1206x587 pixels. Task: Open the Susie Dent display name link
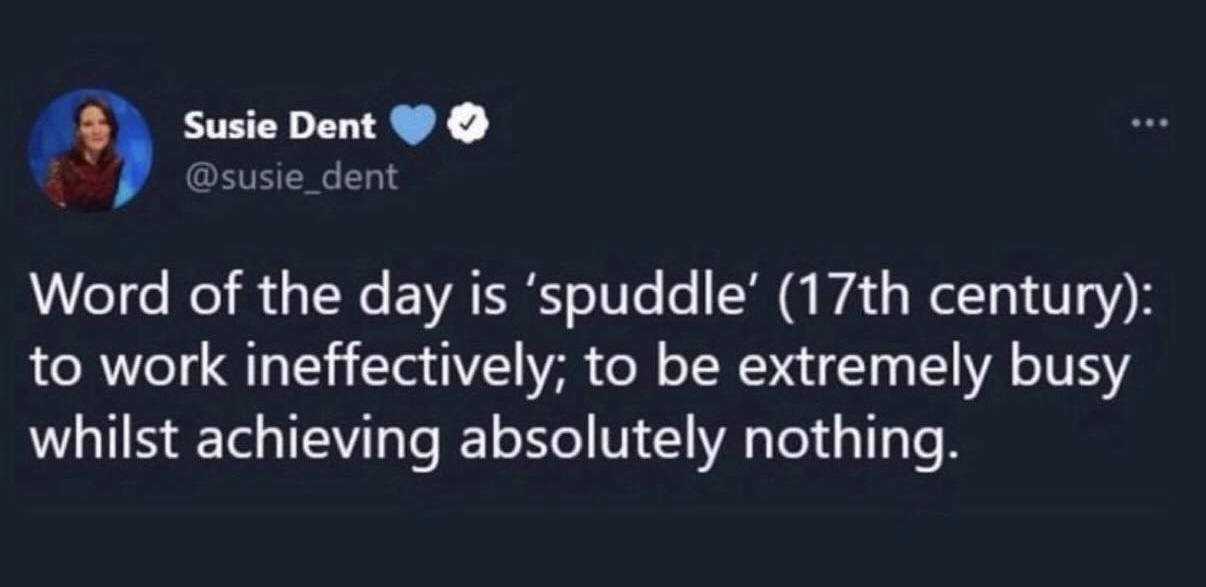[x=279, y=125]
